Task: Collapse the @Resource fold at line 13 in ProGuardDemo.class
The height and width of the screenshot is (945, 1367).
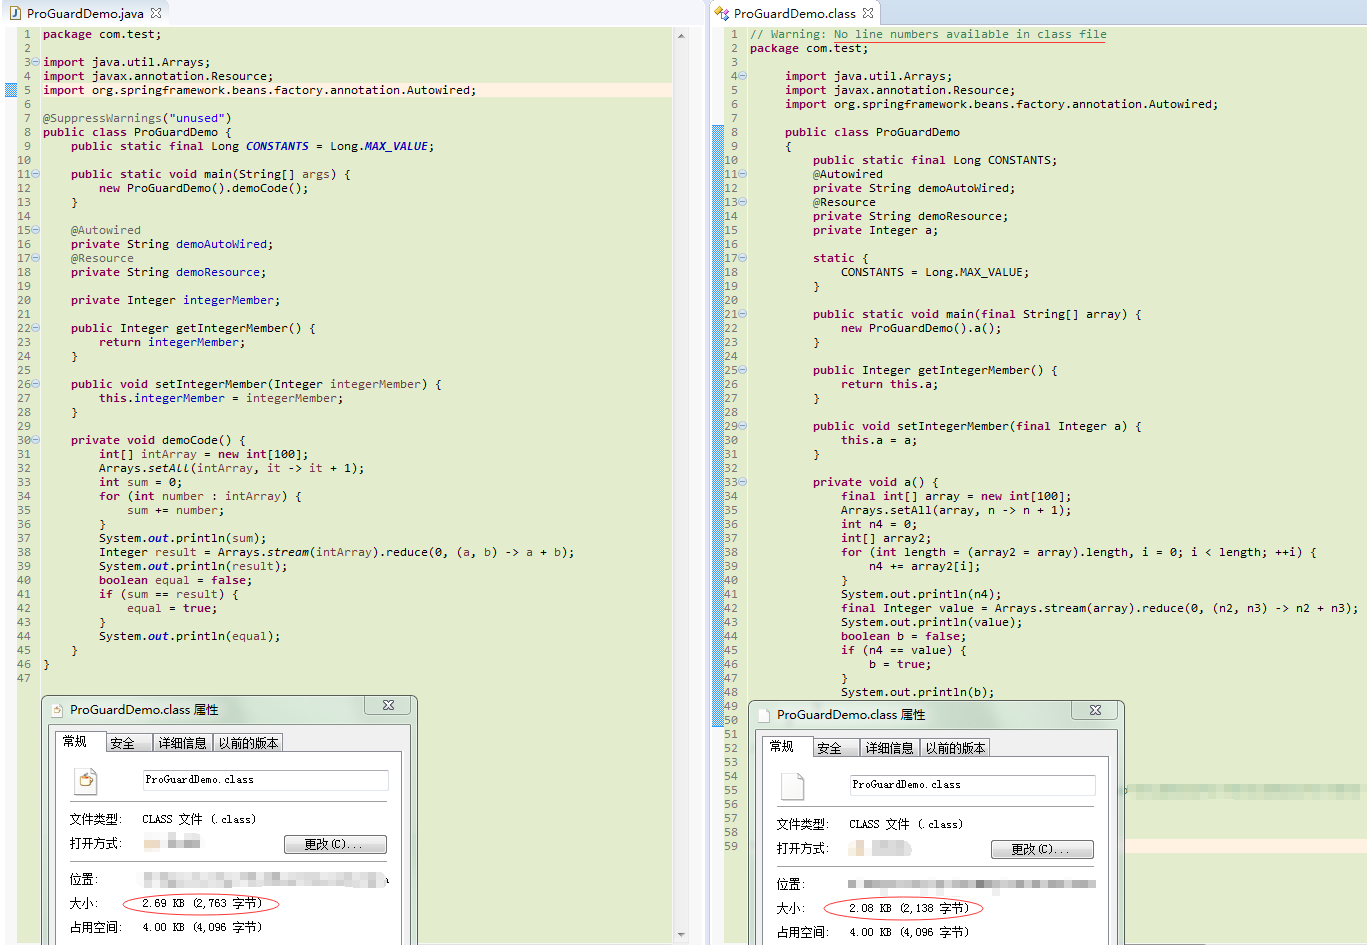Action: click(743, 202)
